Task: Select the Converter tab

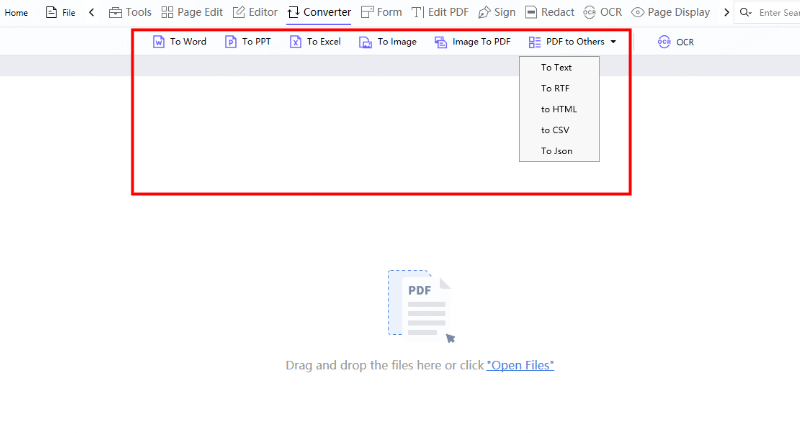Action: 319,12
